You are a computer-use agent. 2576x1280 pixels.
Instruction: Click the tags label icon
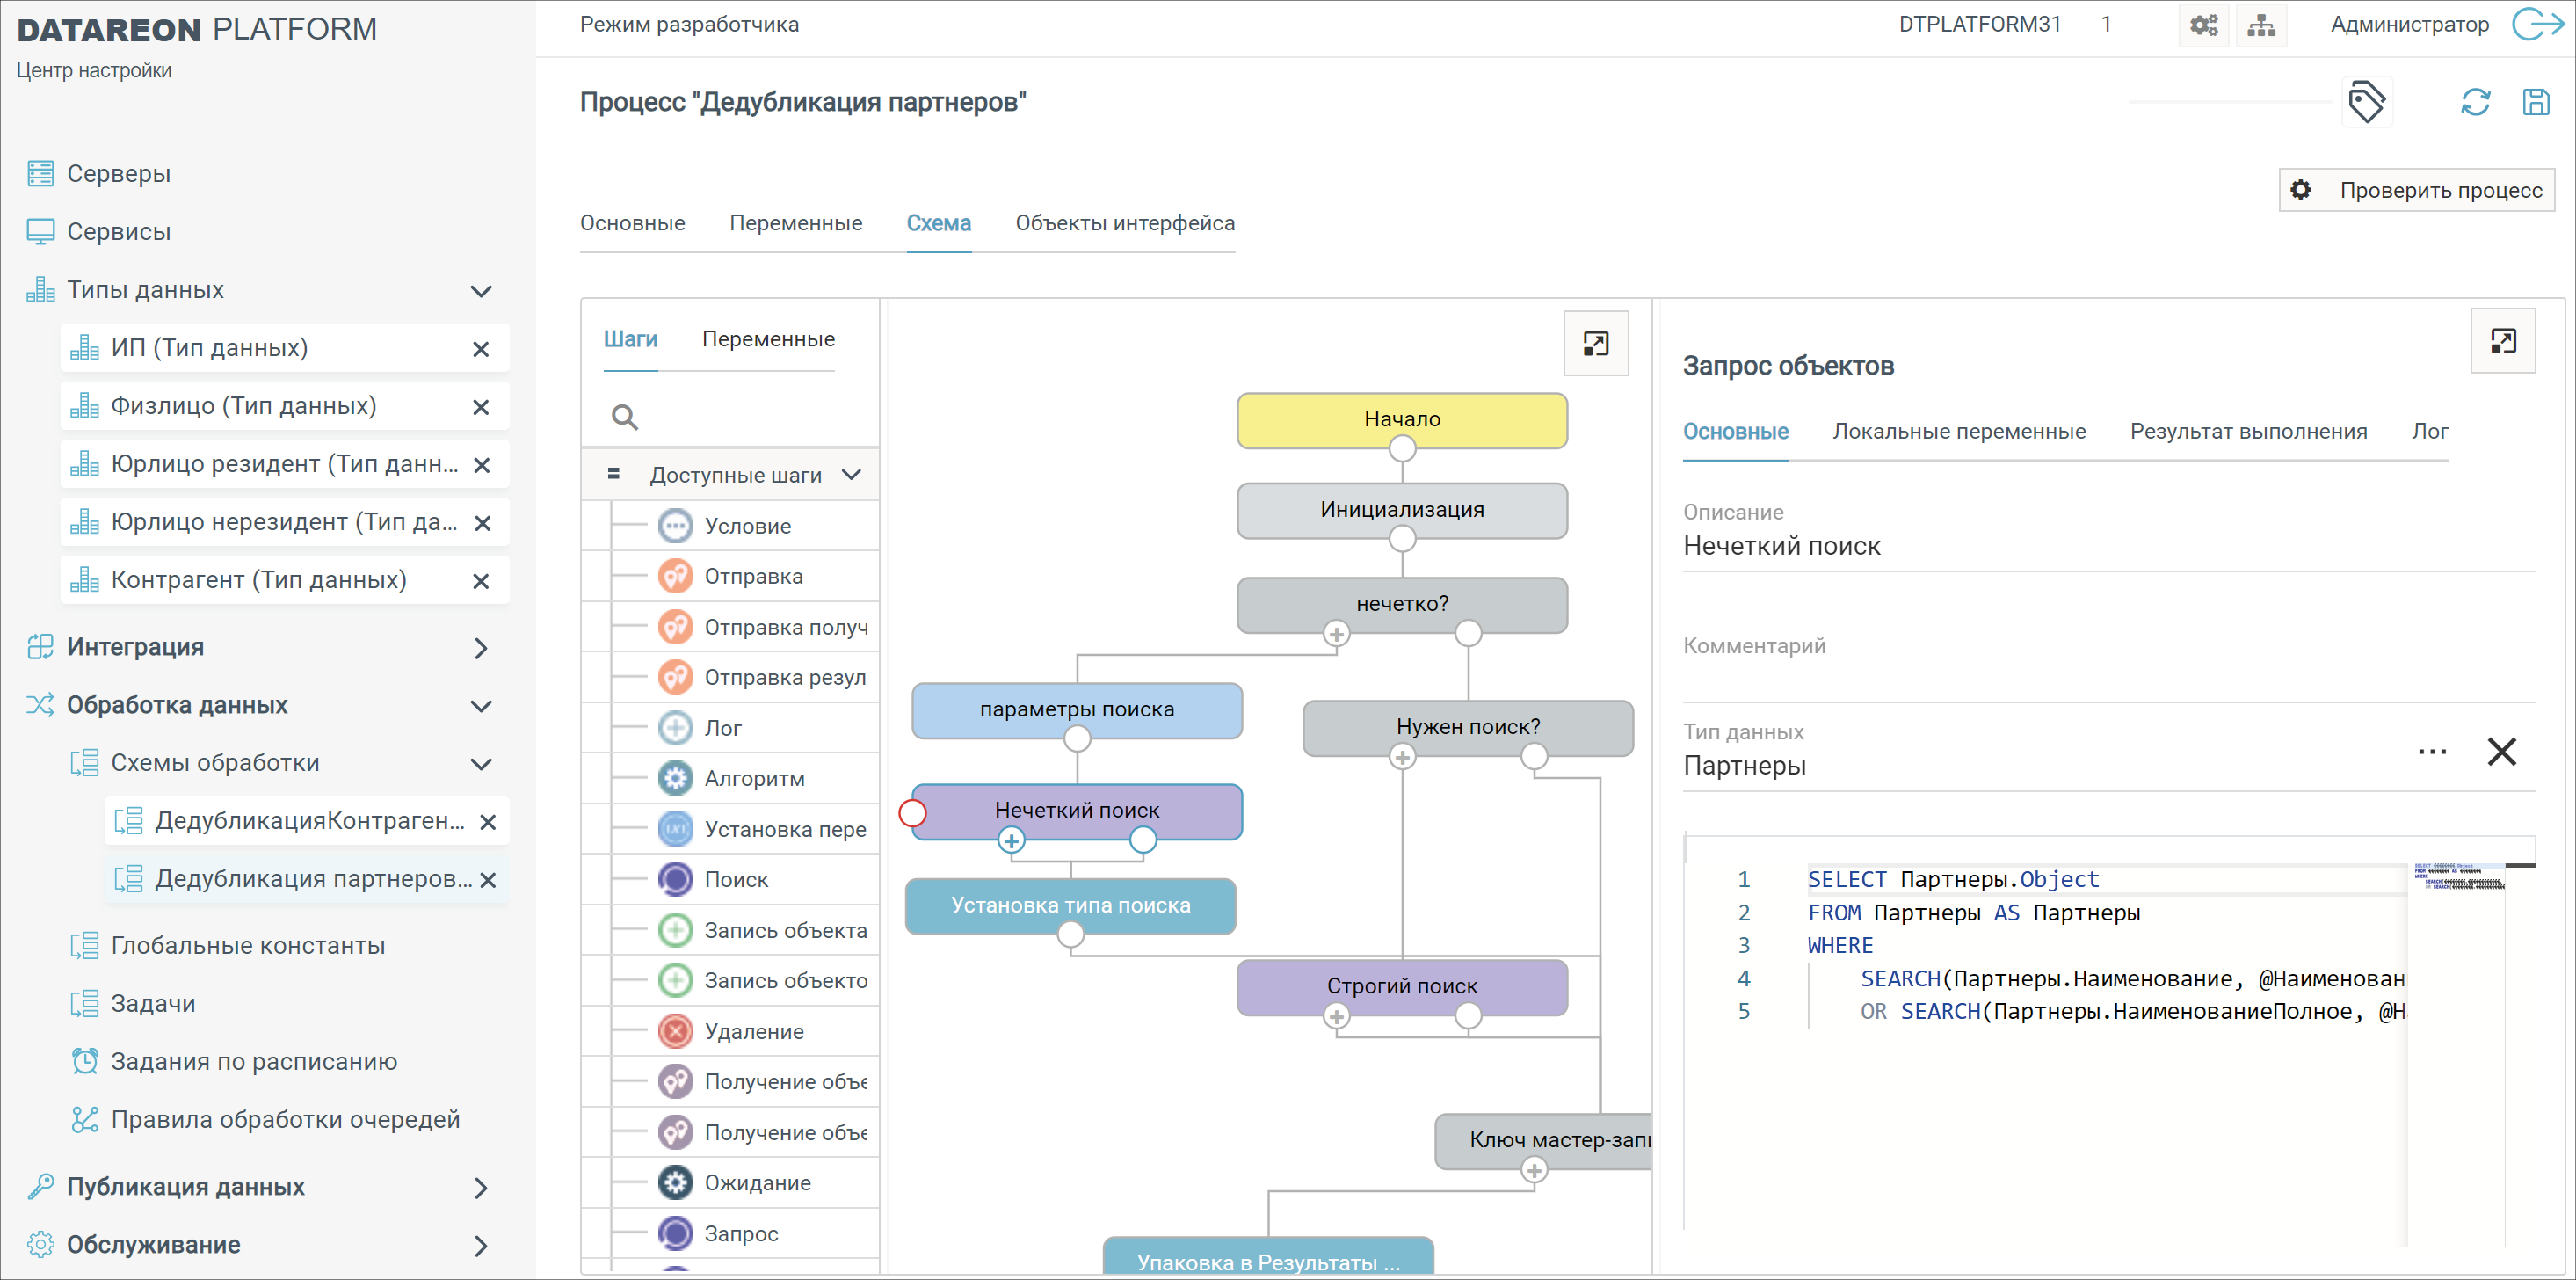click(2365, 102)
